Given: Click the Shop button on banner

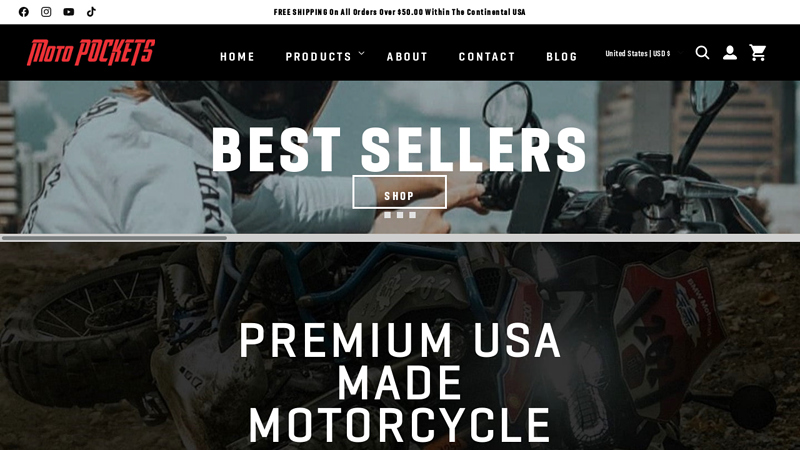Looking at the screenshot, I should (399, 192).
